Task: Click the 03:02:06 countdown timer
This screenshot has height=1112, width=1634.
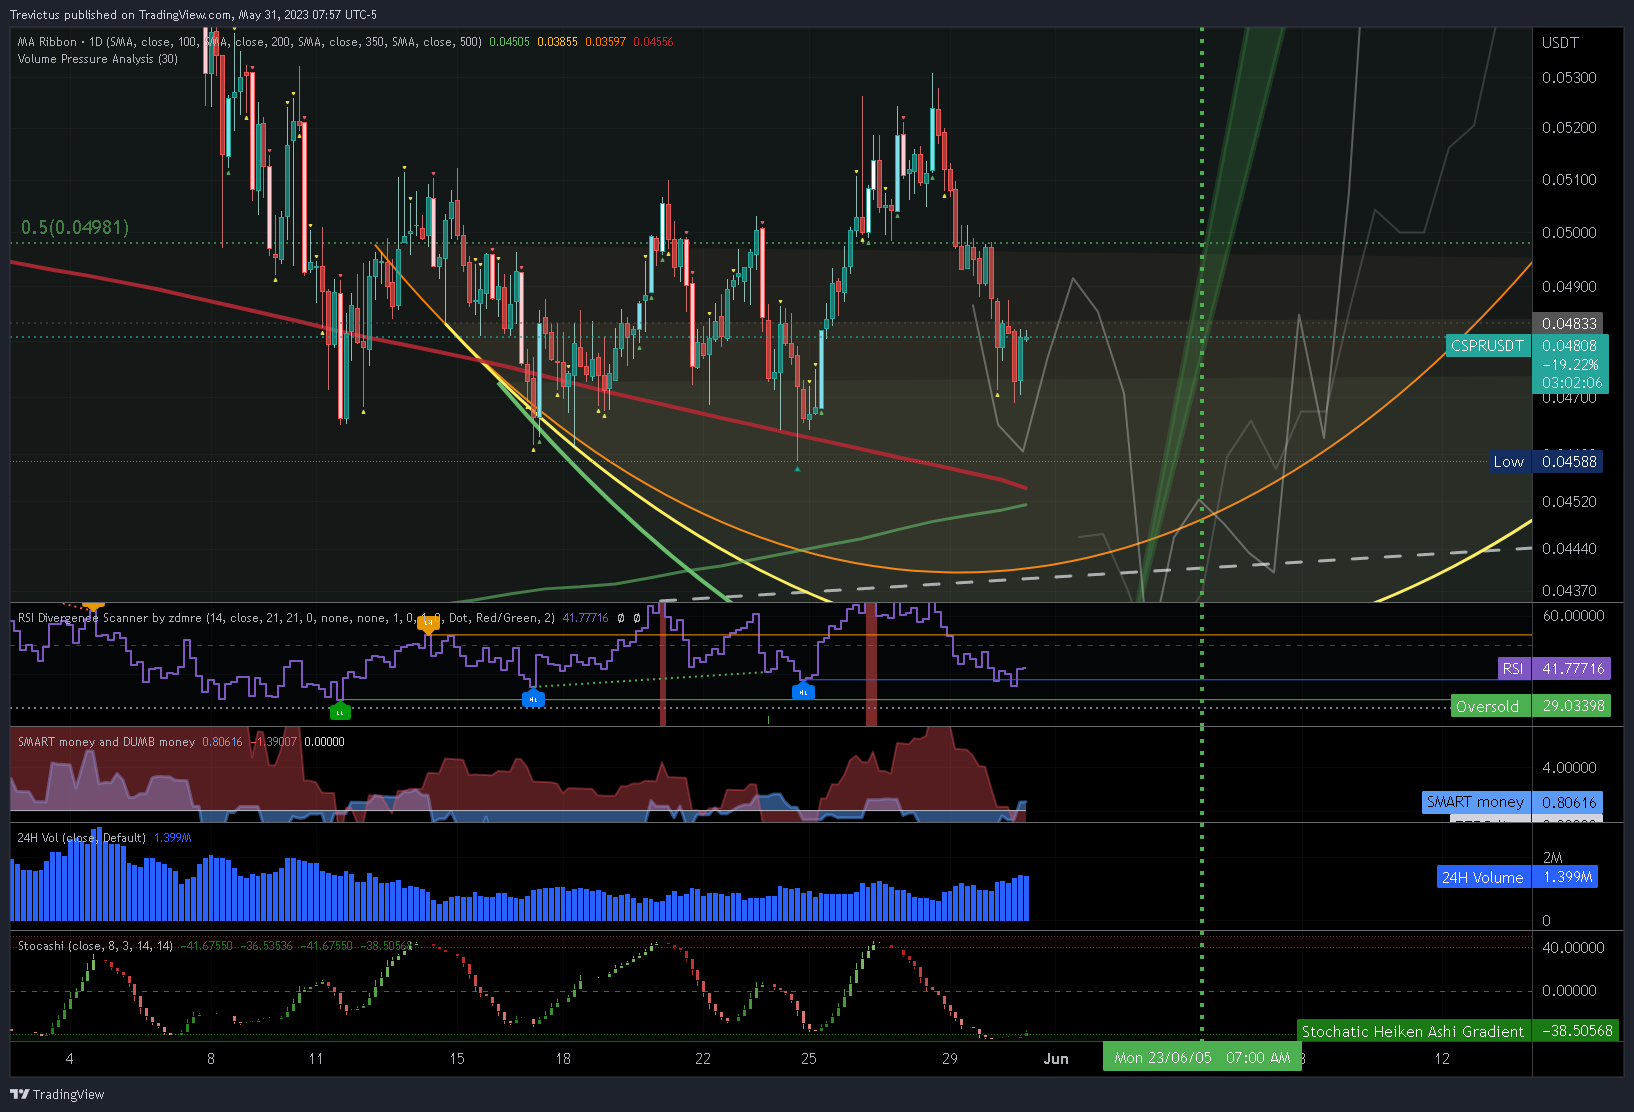Action: pyautogui.click(x=1570, y=383)
